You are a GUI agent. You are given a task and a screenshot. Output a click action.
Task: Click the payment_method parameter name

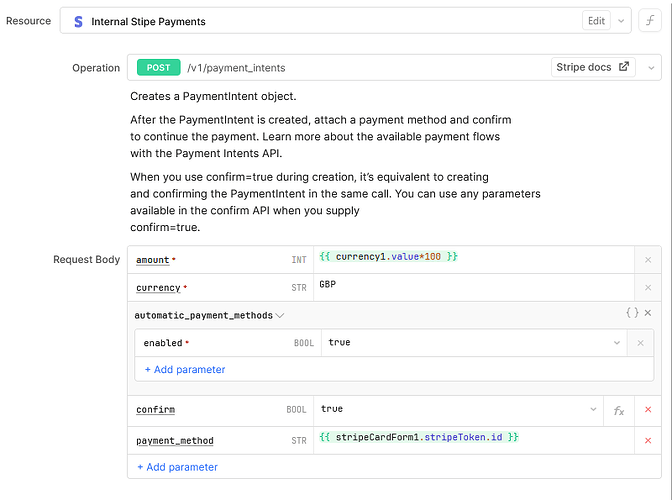(174, 440)
